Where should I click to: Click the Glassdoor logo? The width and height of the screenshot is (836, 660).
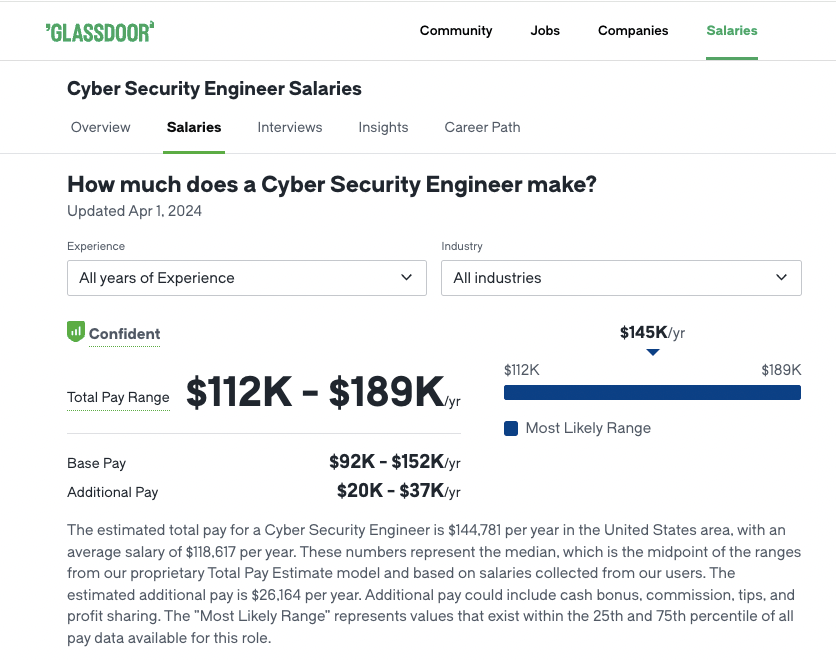[100, 31]
